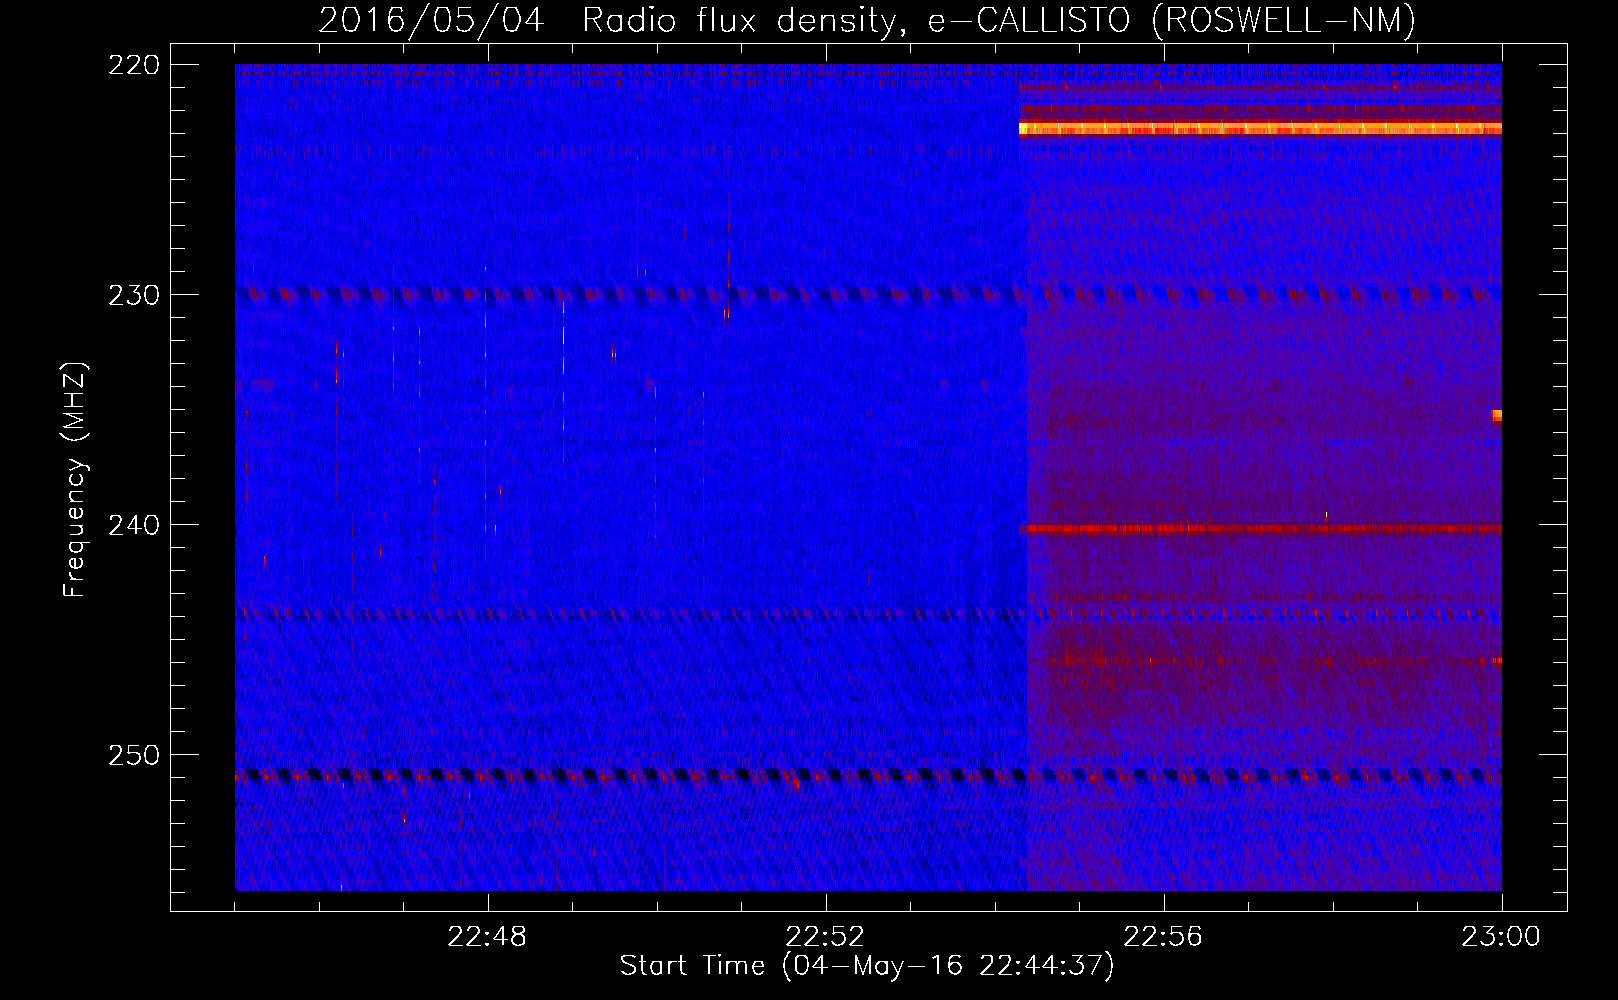Click the 23:00 time tick label
1618x1000 pixels.
[1501, 937]
